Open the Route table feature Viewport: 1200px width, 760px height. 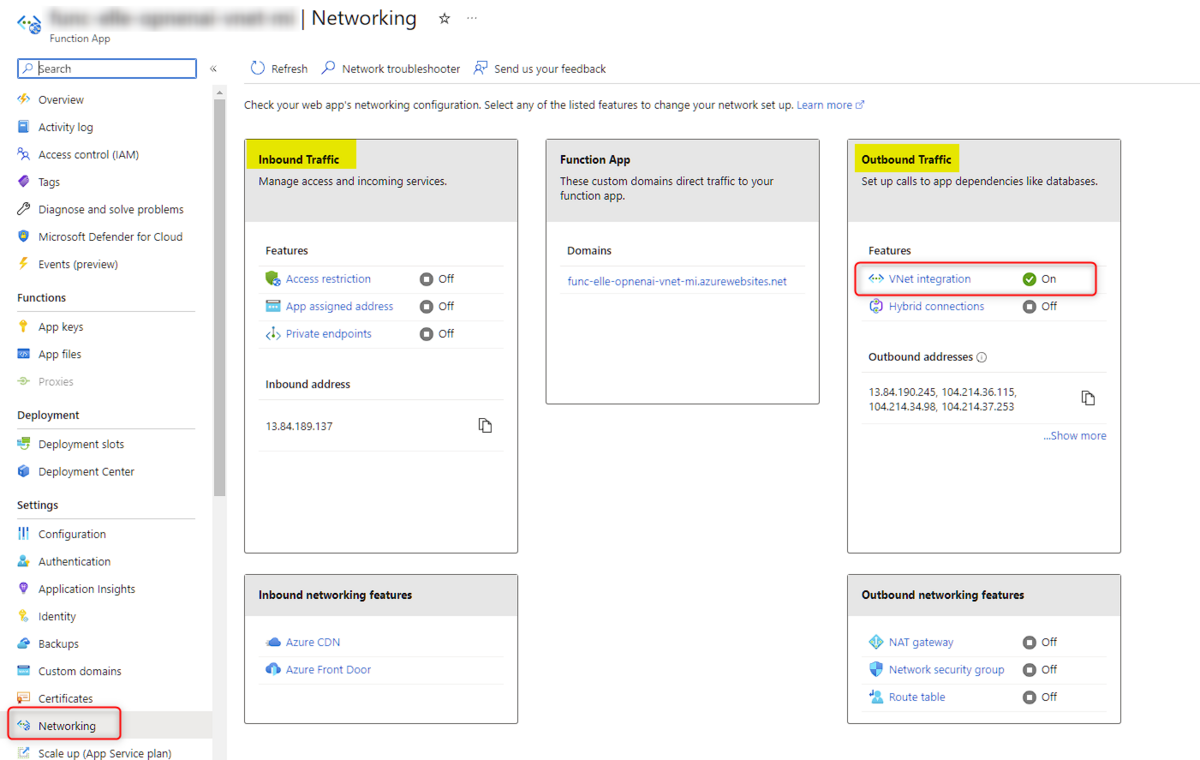coord(917,697)
